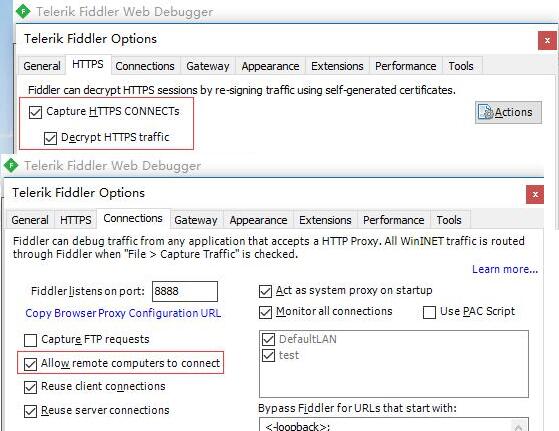
Task: Click the Actions button with certificate icon
Action: point(508,112)
